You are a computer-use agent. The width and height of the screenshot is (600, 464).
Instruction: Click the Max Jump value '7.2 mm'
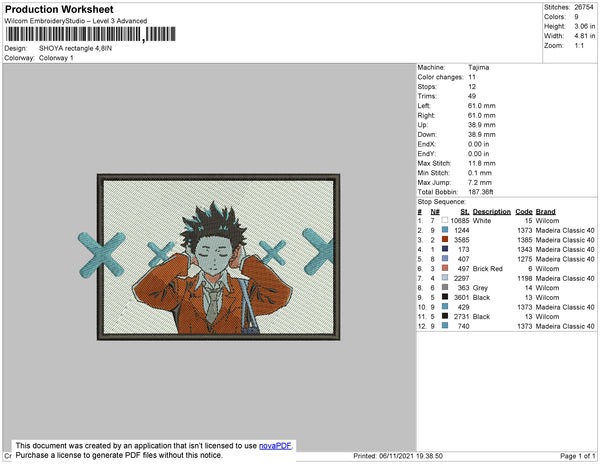[x=480, y=182]
